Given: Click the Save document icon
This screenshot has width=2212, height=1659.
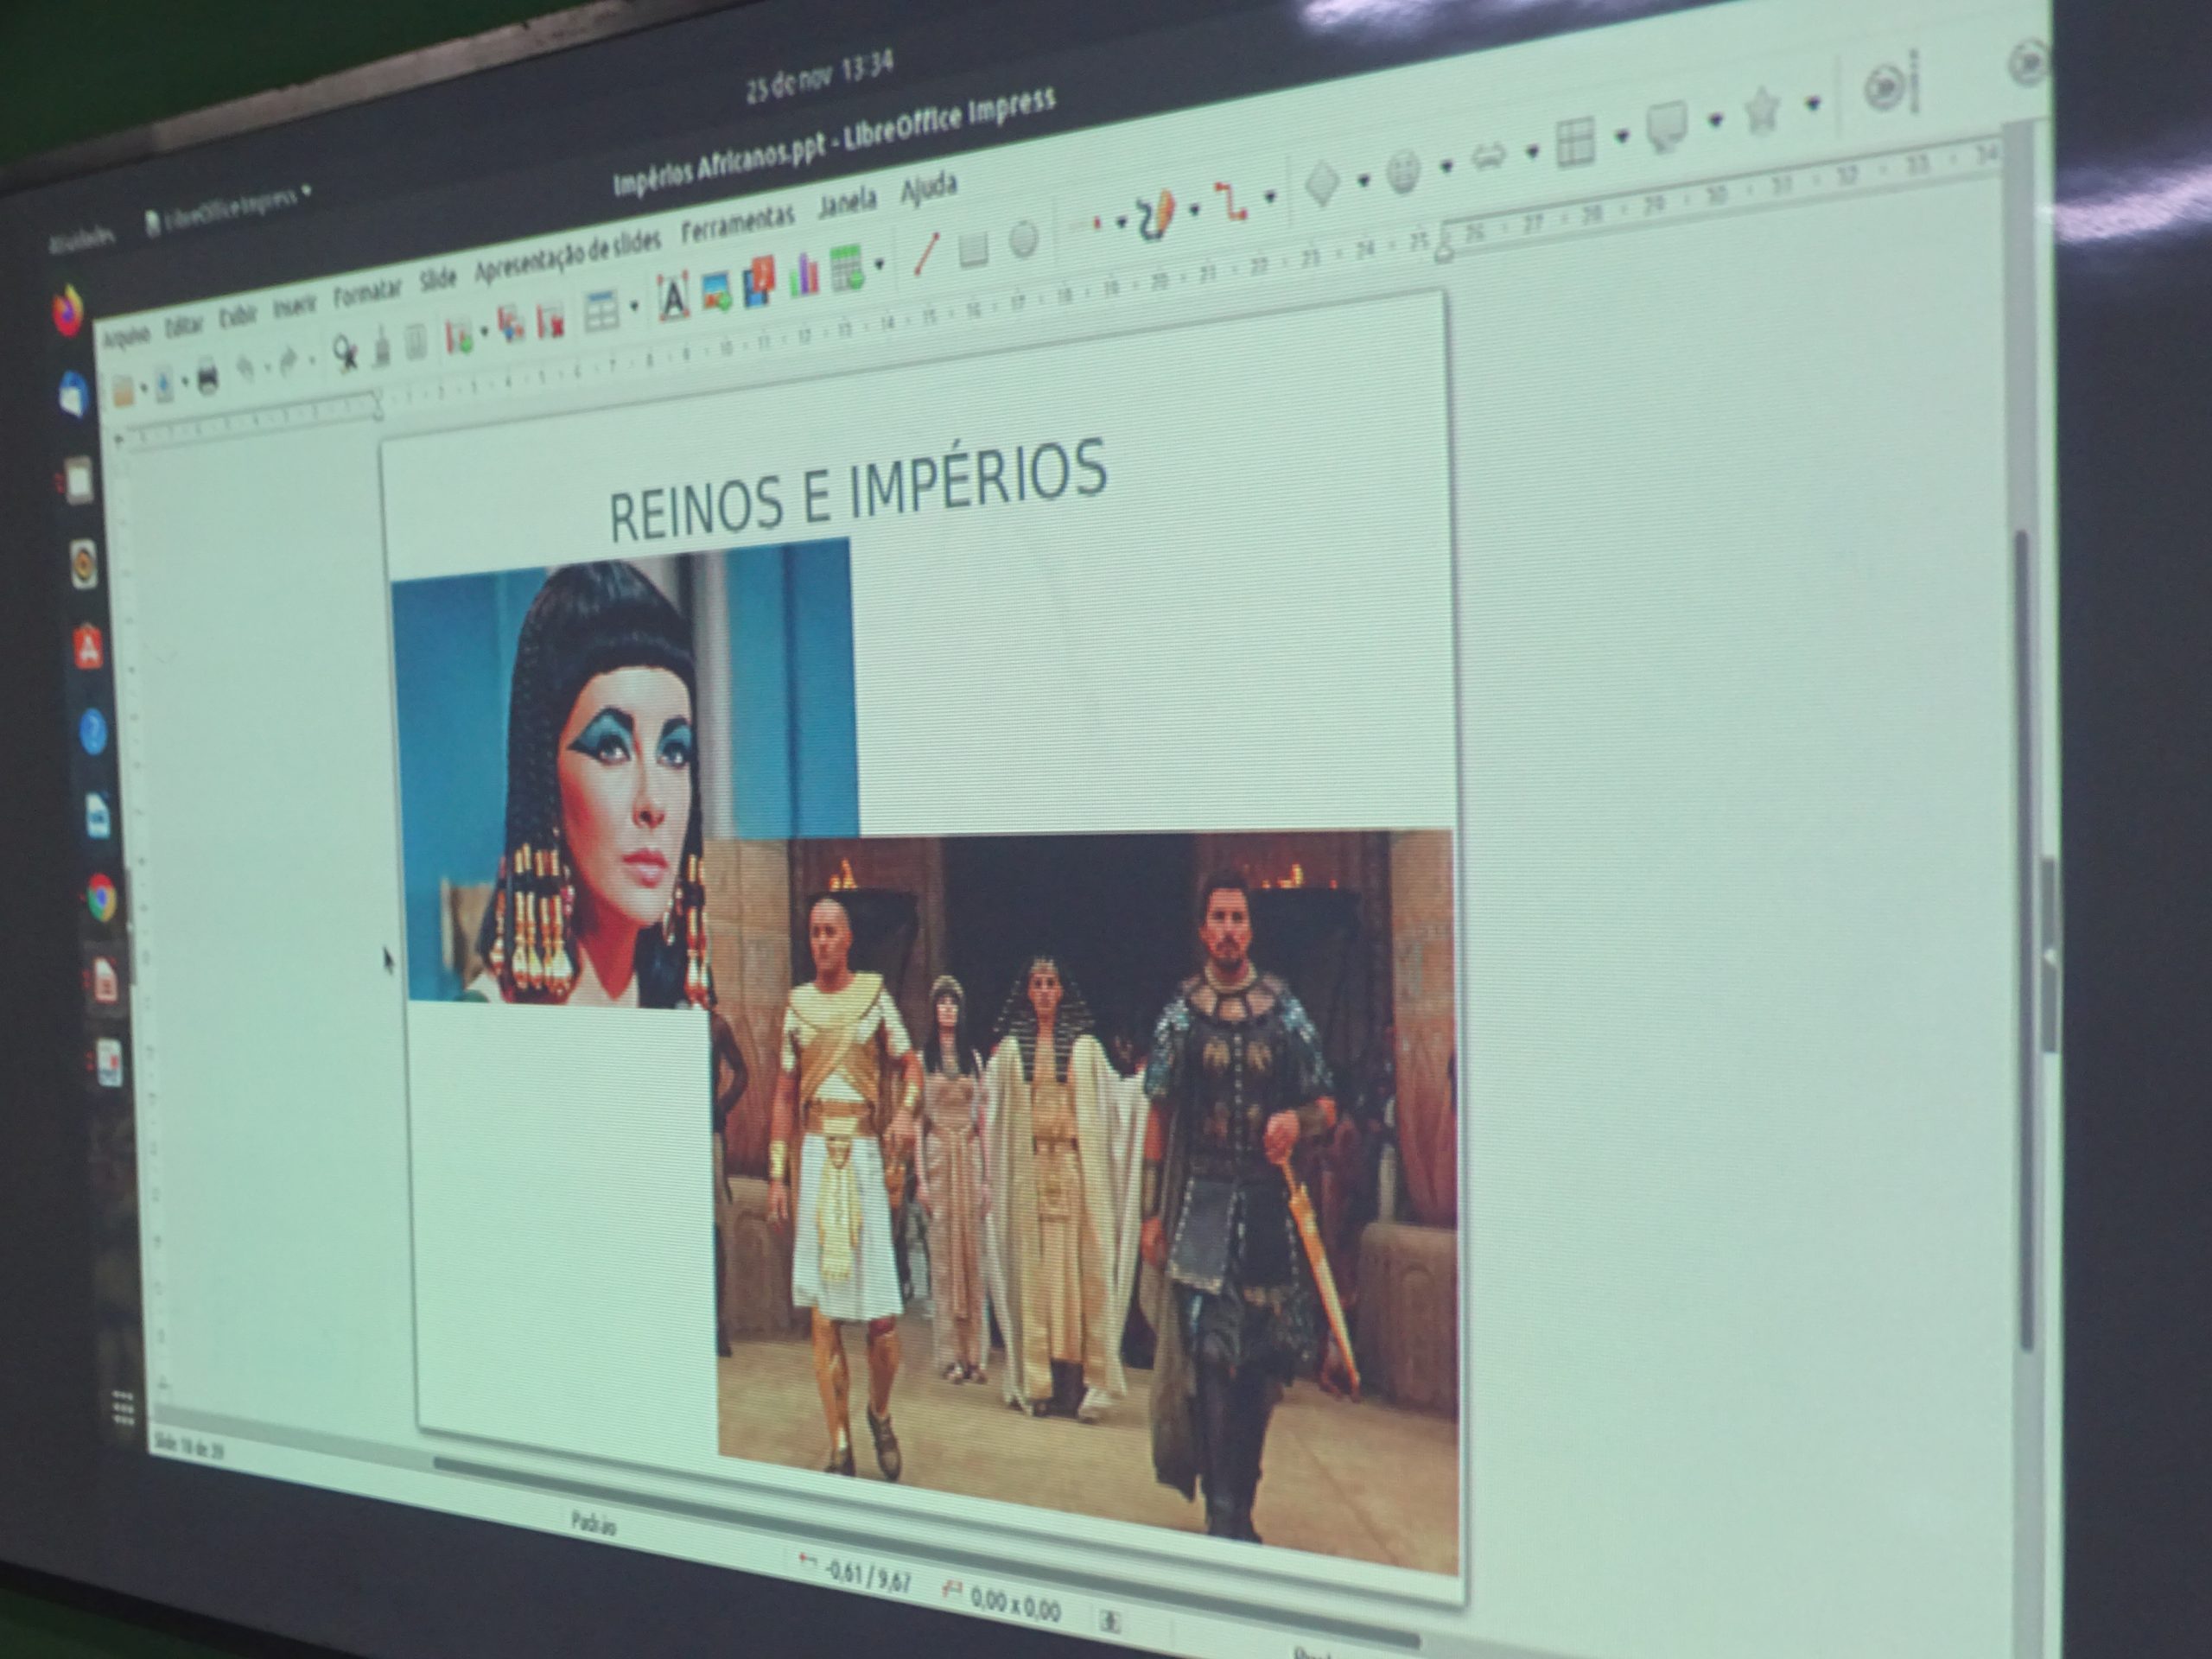Looking at the screenshot, I should click(164, 384).
